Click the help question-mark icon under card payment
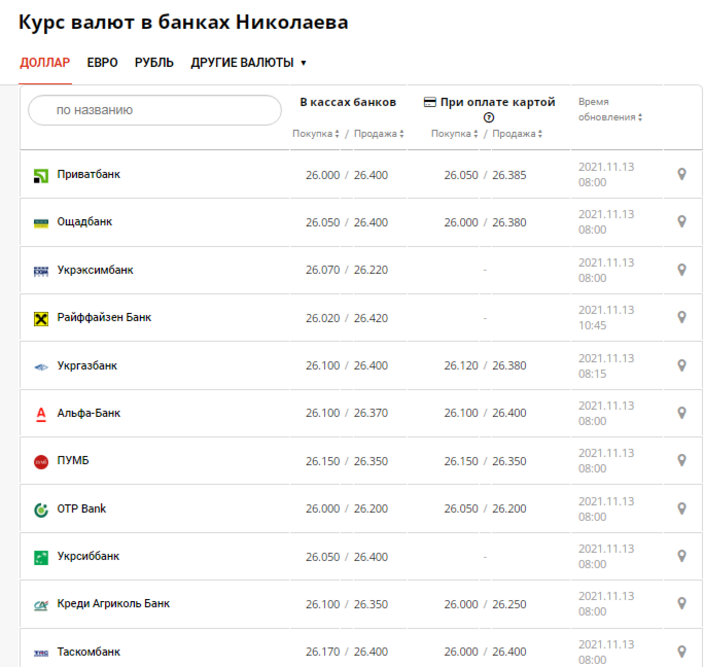Viewport: 704px width, 667px height. point(488,118)
